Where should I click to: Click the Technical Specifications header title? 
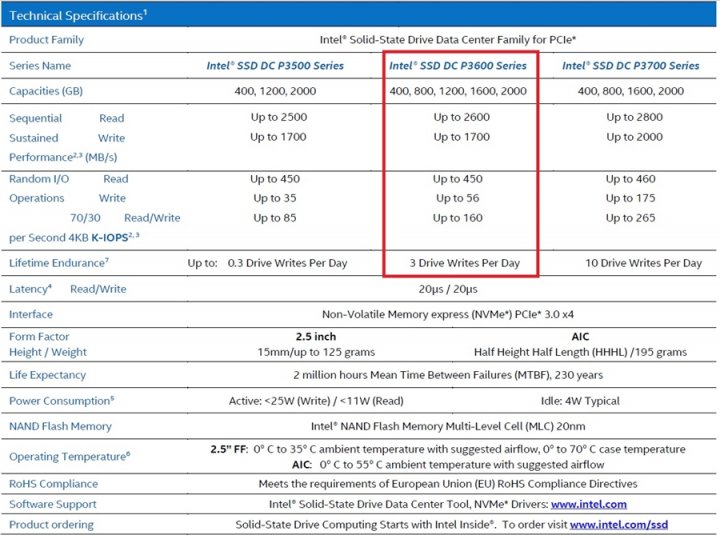[x=78, y=16]
